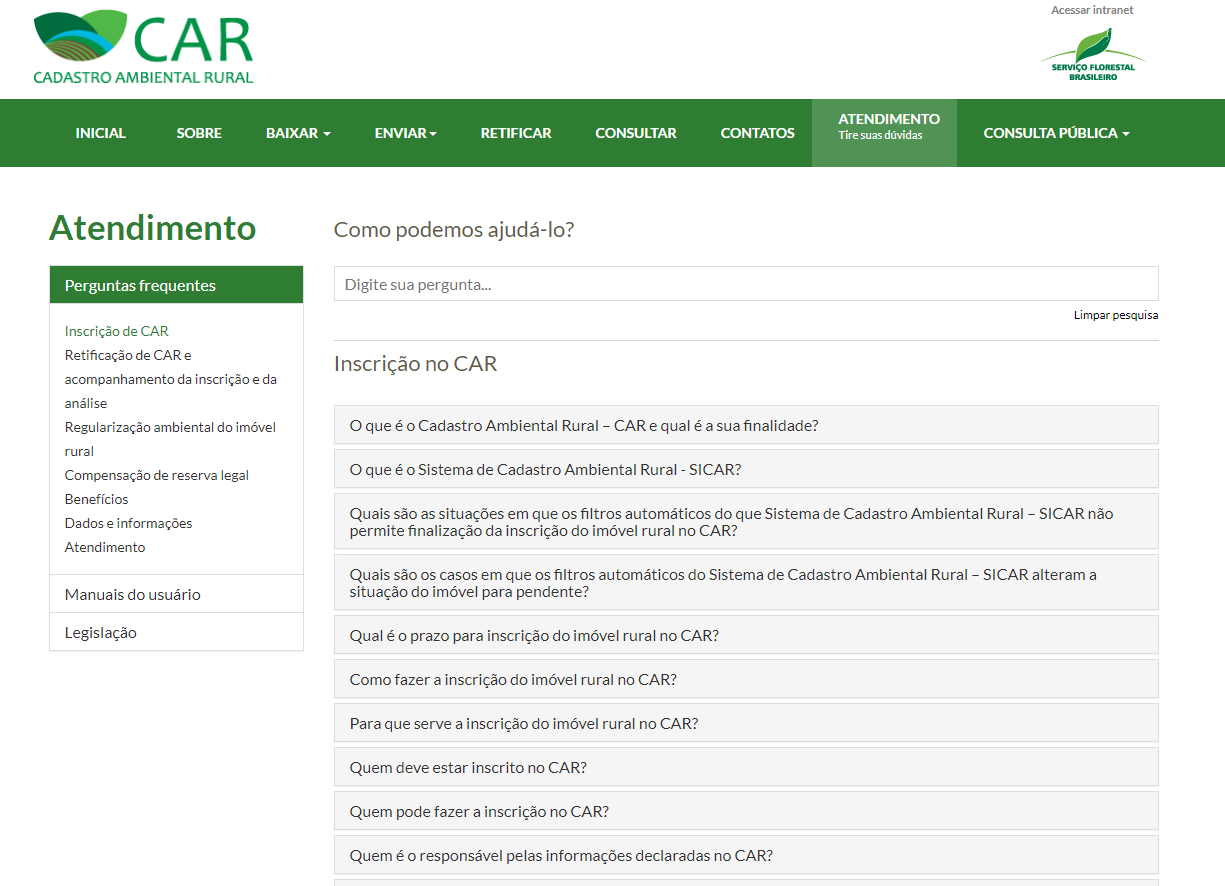Image resolution: width=1225 pixels, height=886 pixels.
Task: Open the SOBRE page from the navbar
Action: pyautogui.click(x=198, y=132)
